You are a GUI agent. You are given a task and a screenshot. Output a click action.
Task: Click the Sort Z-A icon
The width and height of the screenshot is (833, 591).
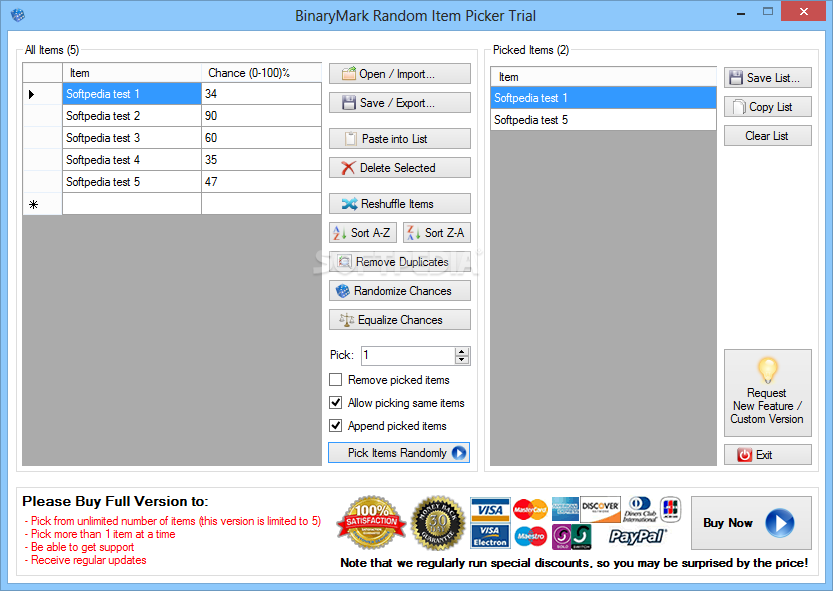(413, 233)
